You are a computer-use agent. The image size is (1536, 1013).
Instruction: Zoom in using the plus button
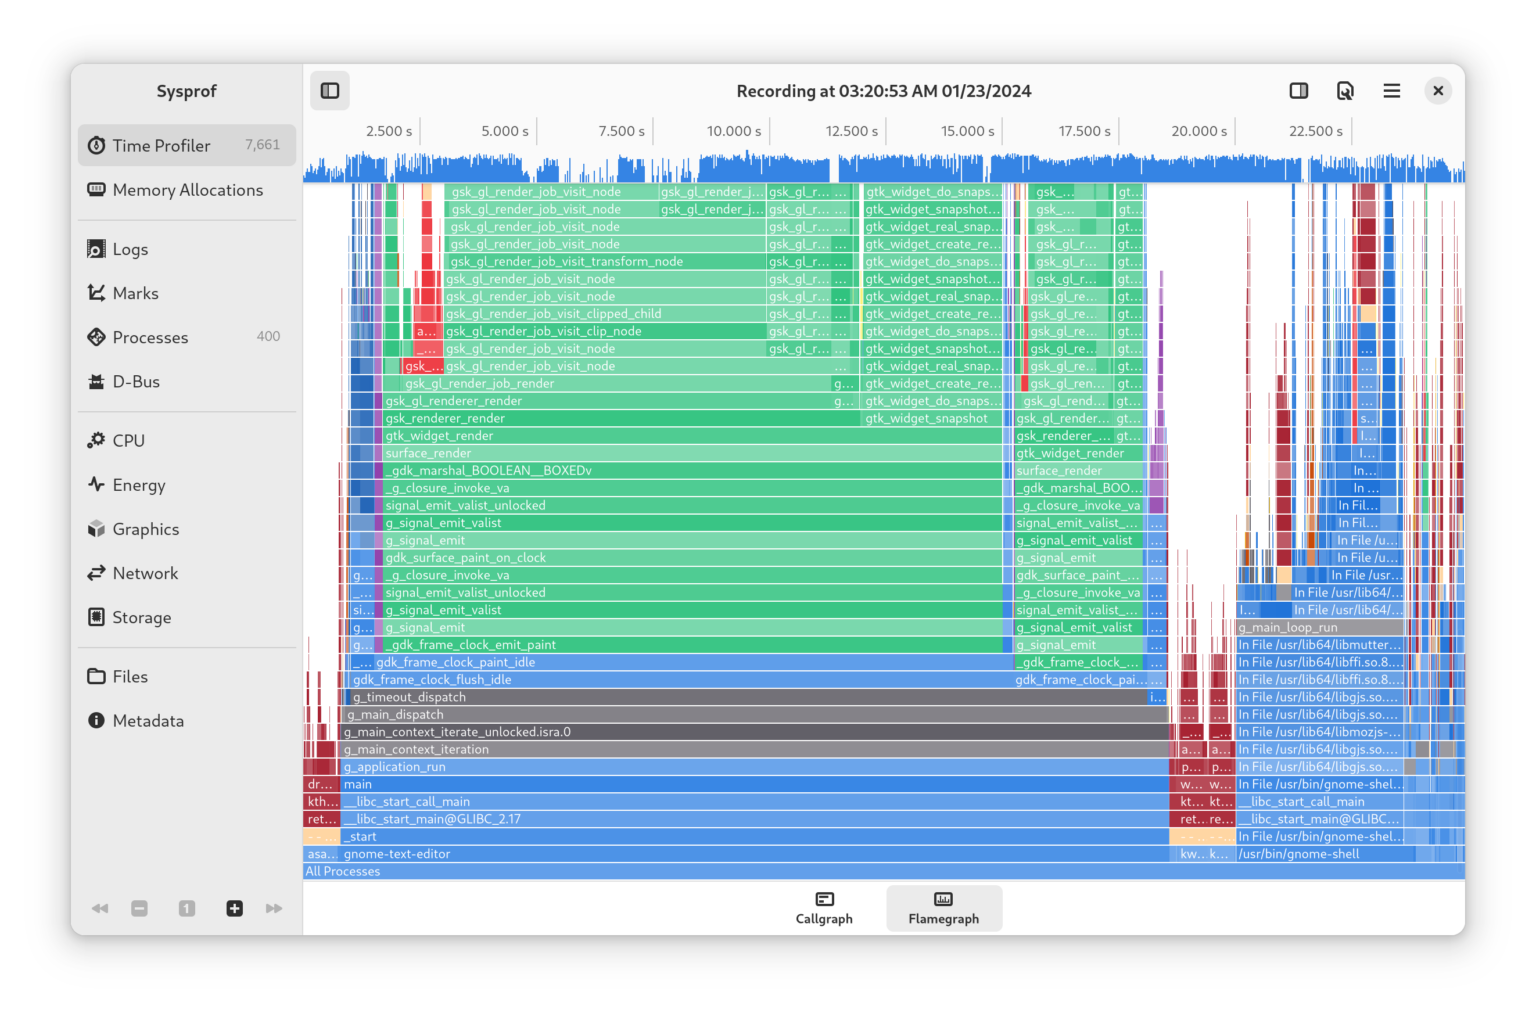point(234,908)
